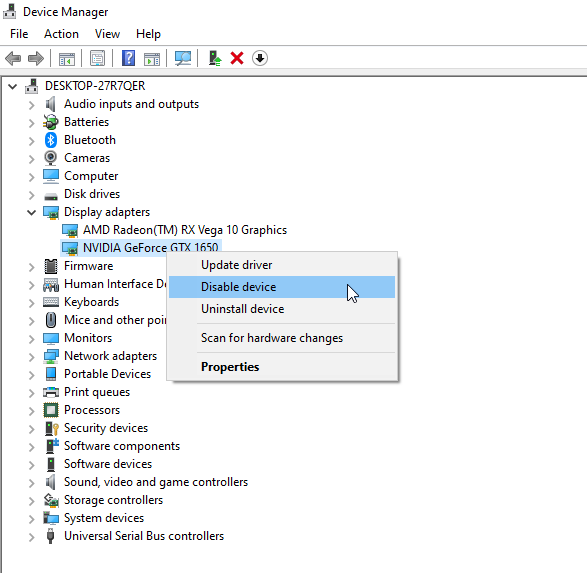Click the Computer monitor icon
587x573 pixels.
51,176
